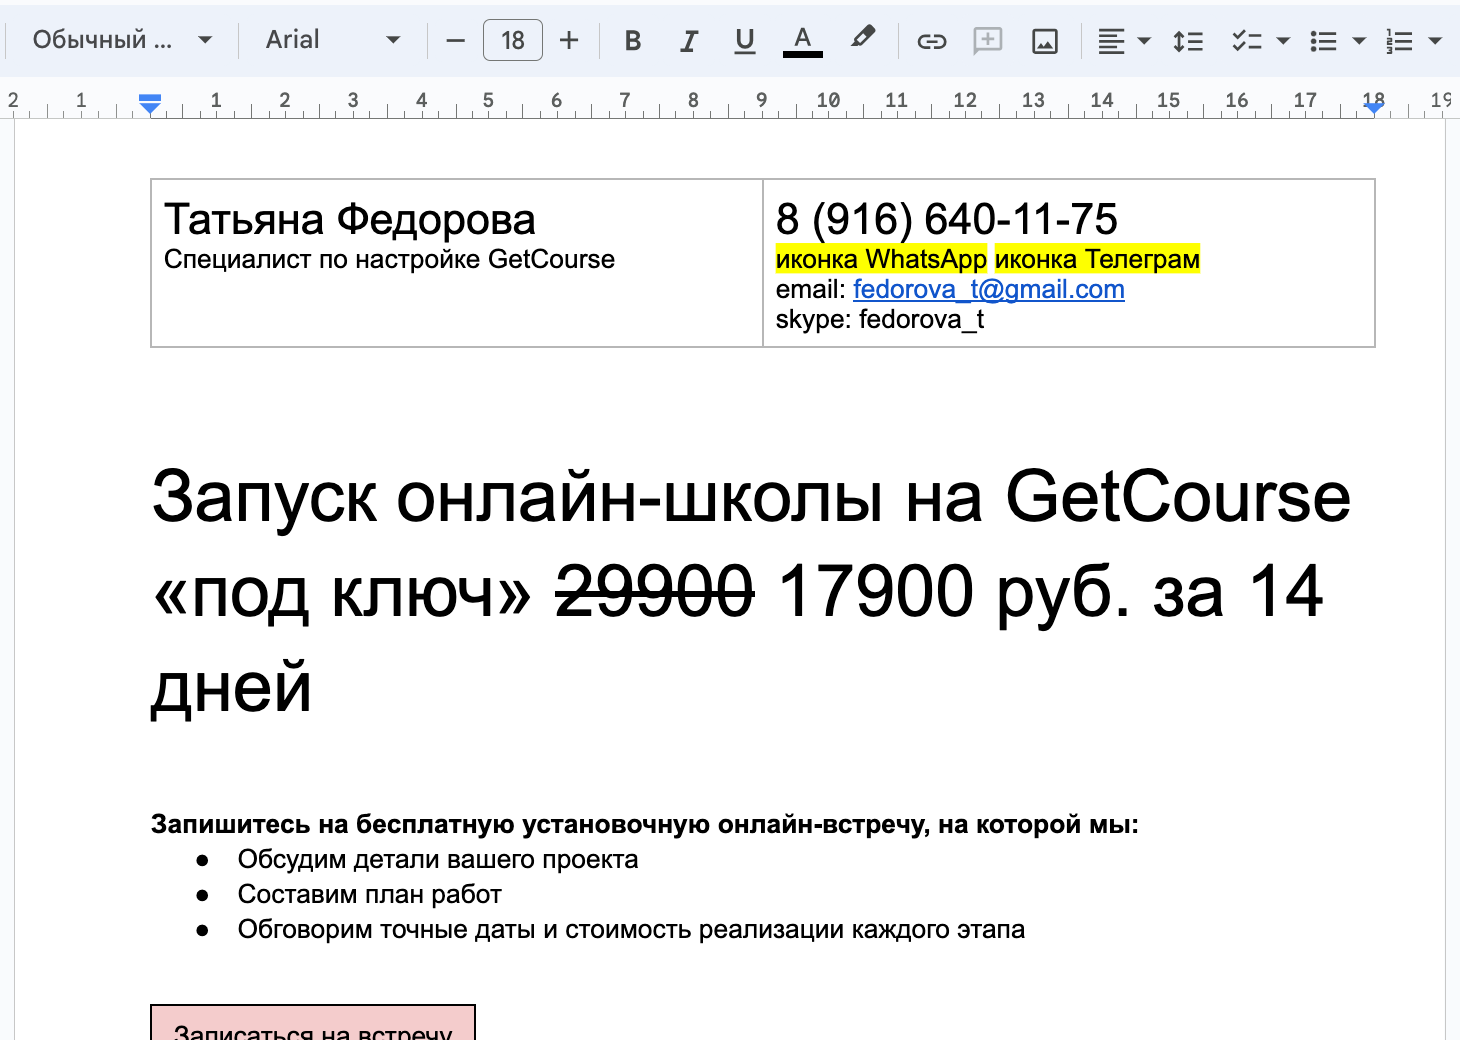
Task: Click the bullet "Обсудим детали вашего проекта"
Action: pyautogui.click(x=438, y=859)
